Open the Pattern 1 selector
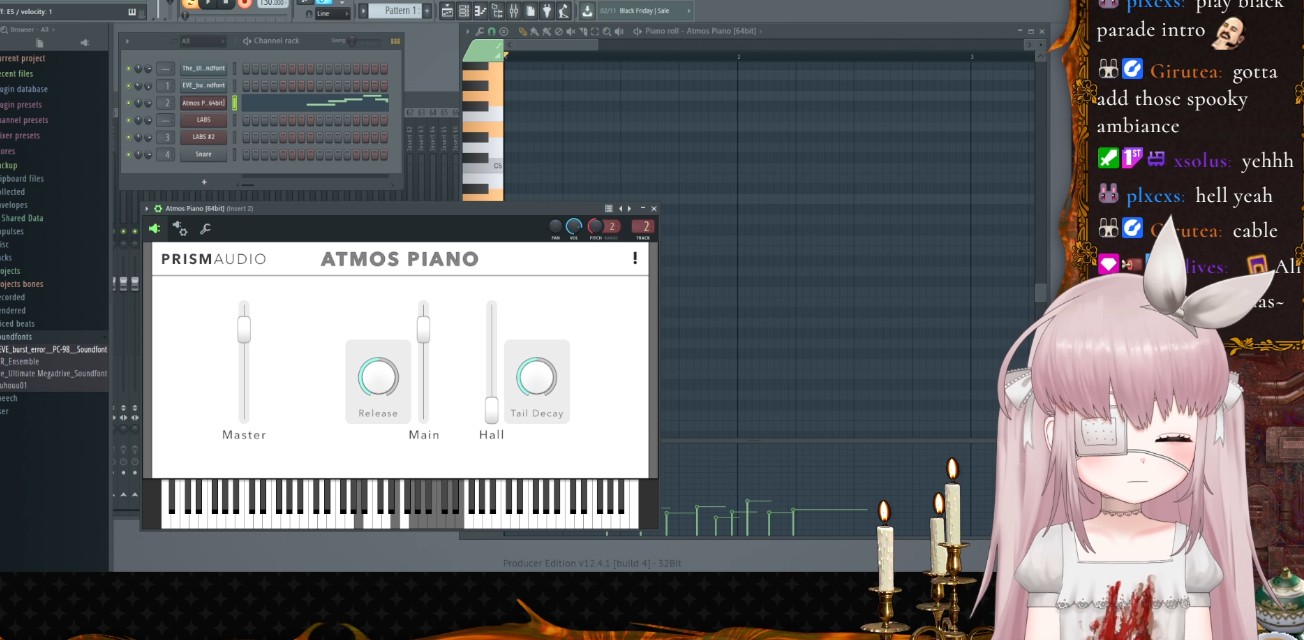 click(402, 11)
